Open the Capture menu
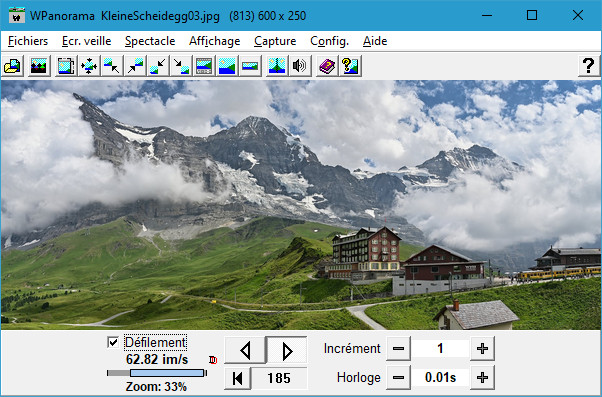 coord(275,41)
